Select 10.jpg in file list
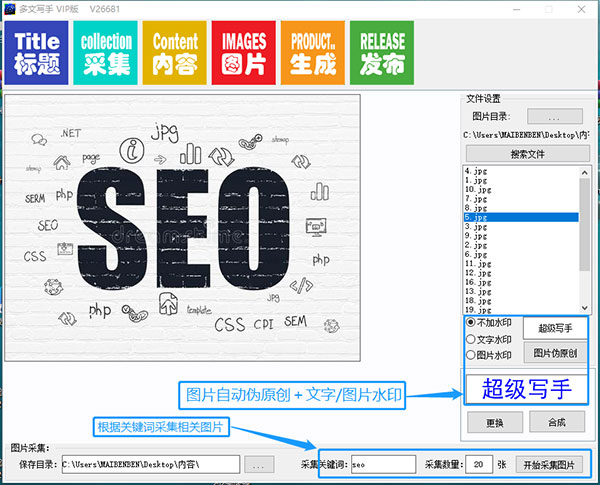The height and width of the screenshot is (485, 600). (521, 189)
